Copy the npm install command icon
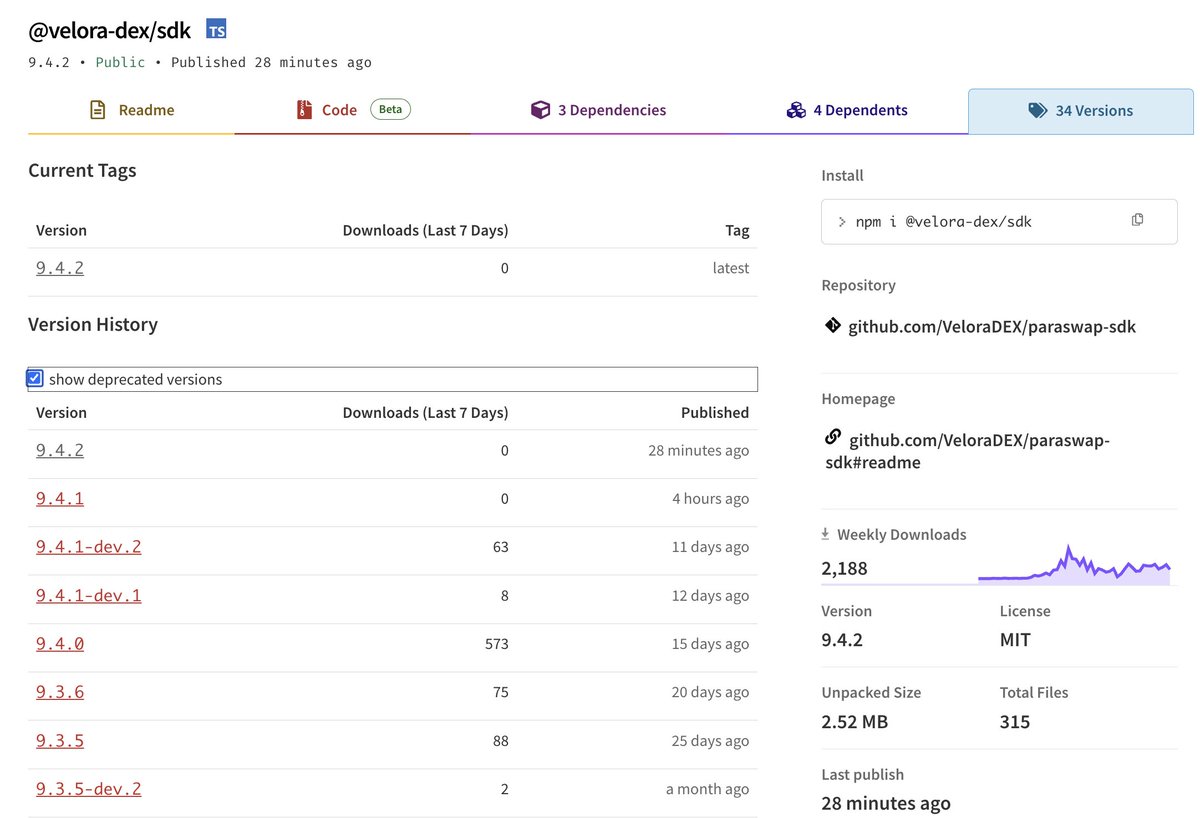 [x=1137, y=220]
